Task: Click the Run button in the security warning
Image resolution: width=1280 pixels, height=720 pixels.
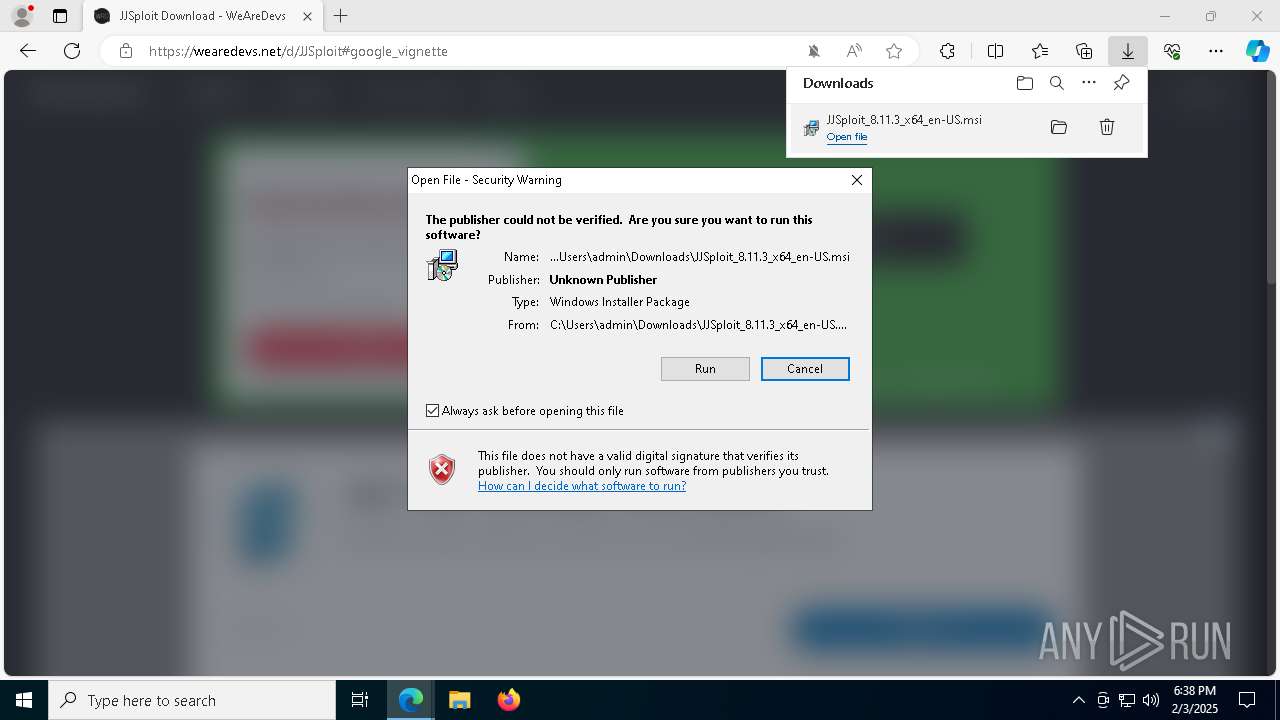Action: tap(705, 369)
